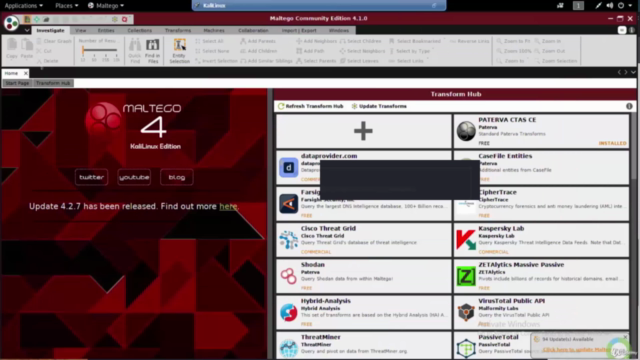Open the Applications menu in top bar
640x360 pixels.
click(23, 6)
